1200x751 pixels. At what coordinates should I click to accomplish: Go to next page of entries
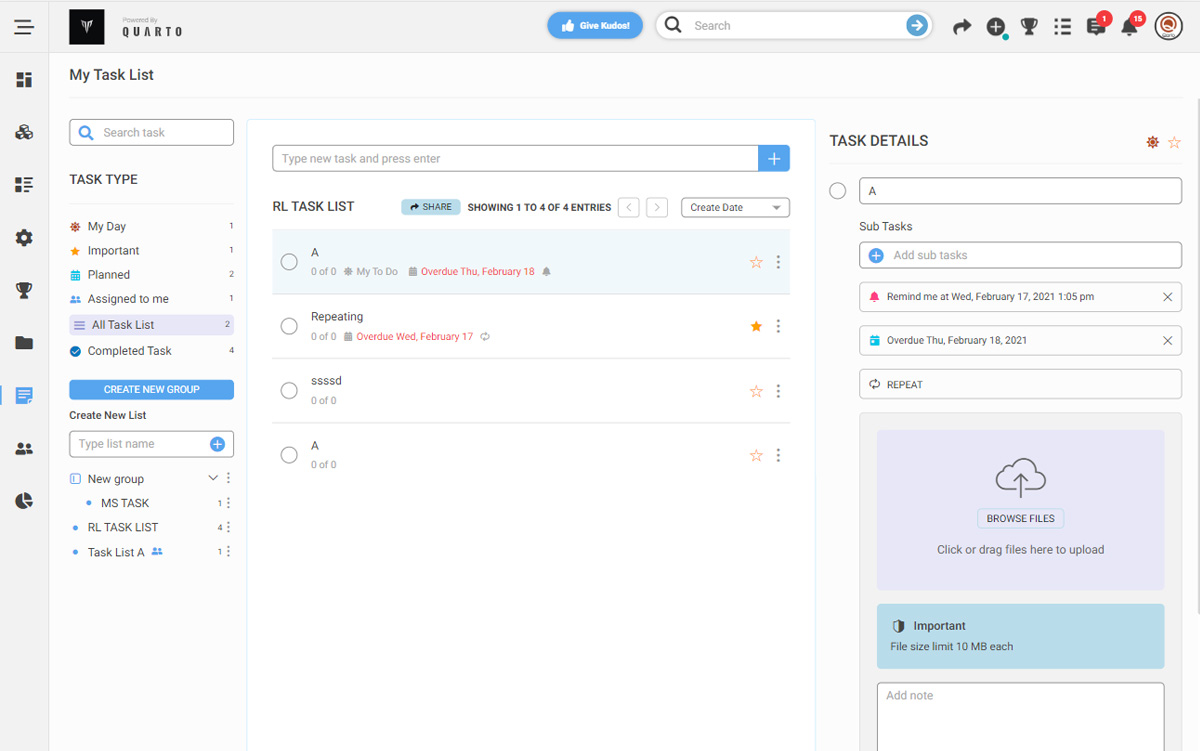[x=657, y=208]
